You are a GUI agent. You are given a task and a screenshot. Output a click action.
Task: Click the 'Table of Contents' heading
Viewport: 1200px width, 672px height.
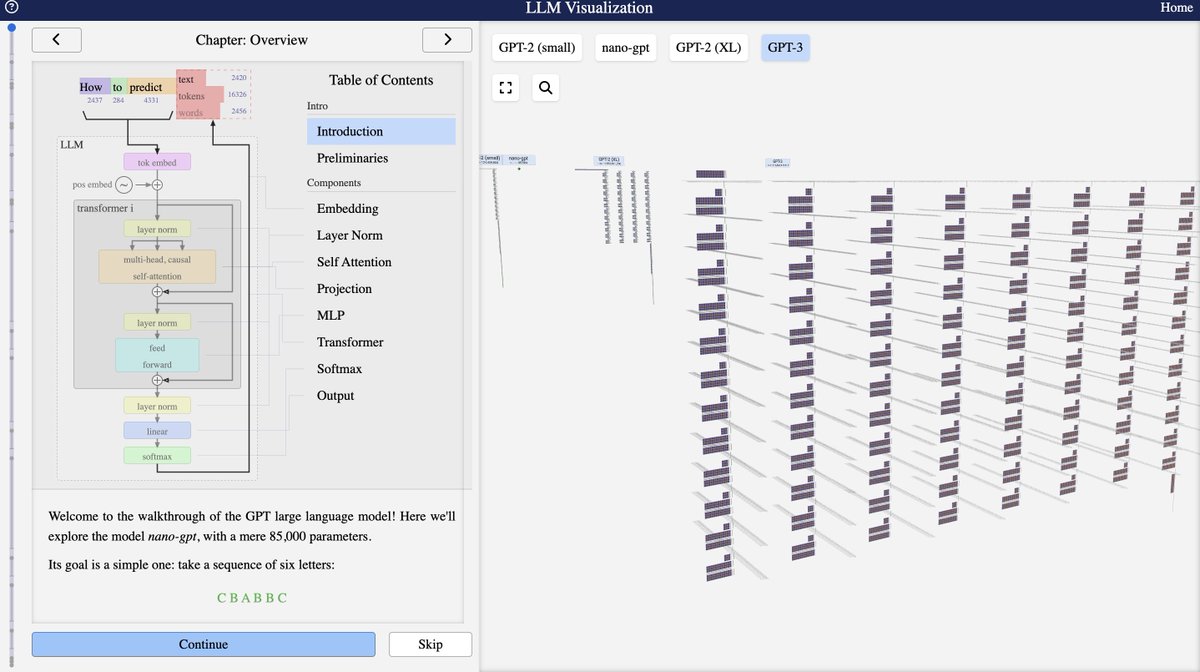pyautogui.click(x=381, y=80)
